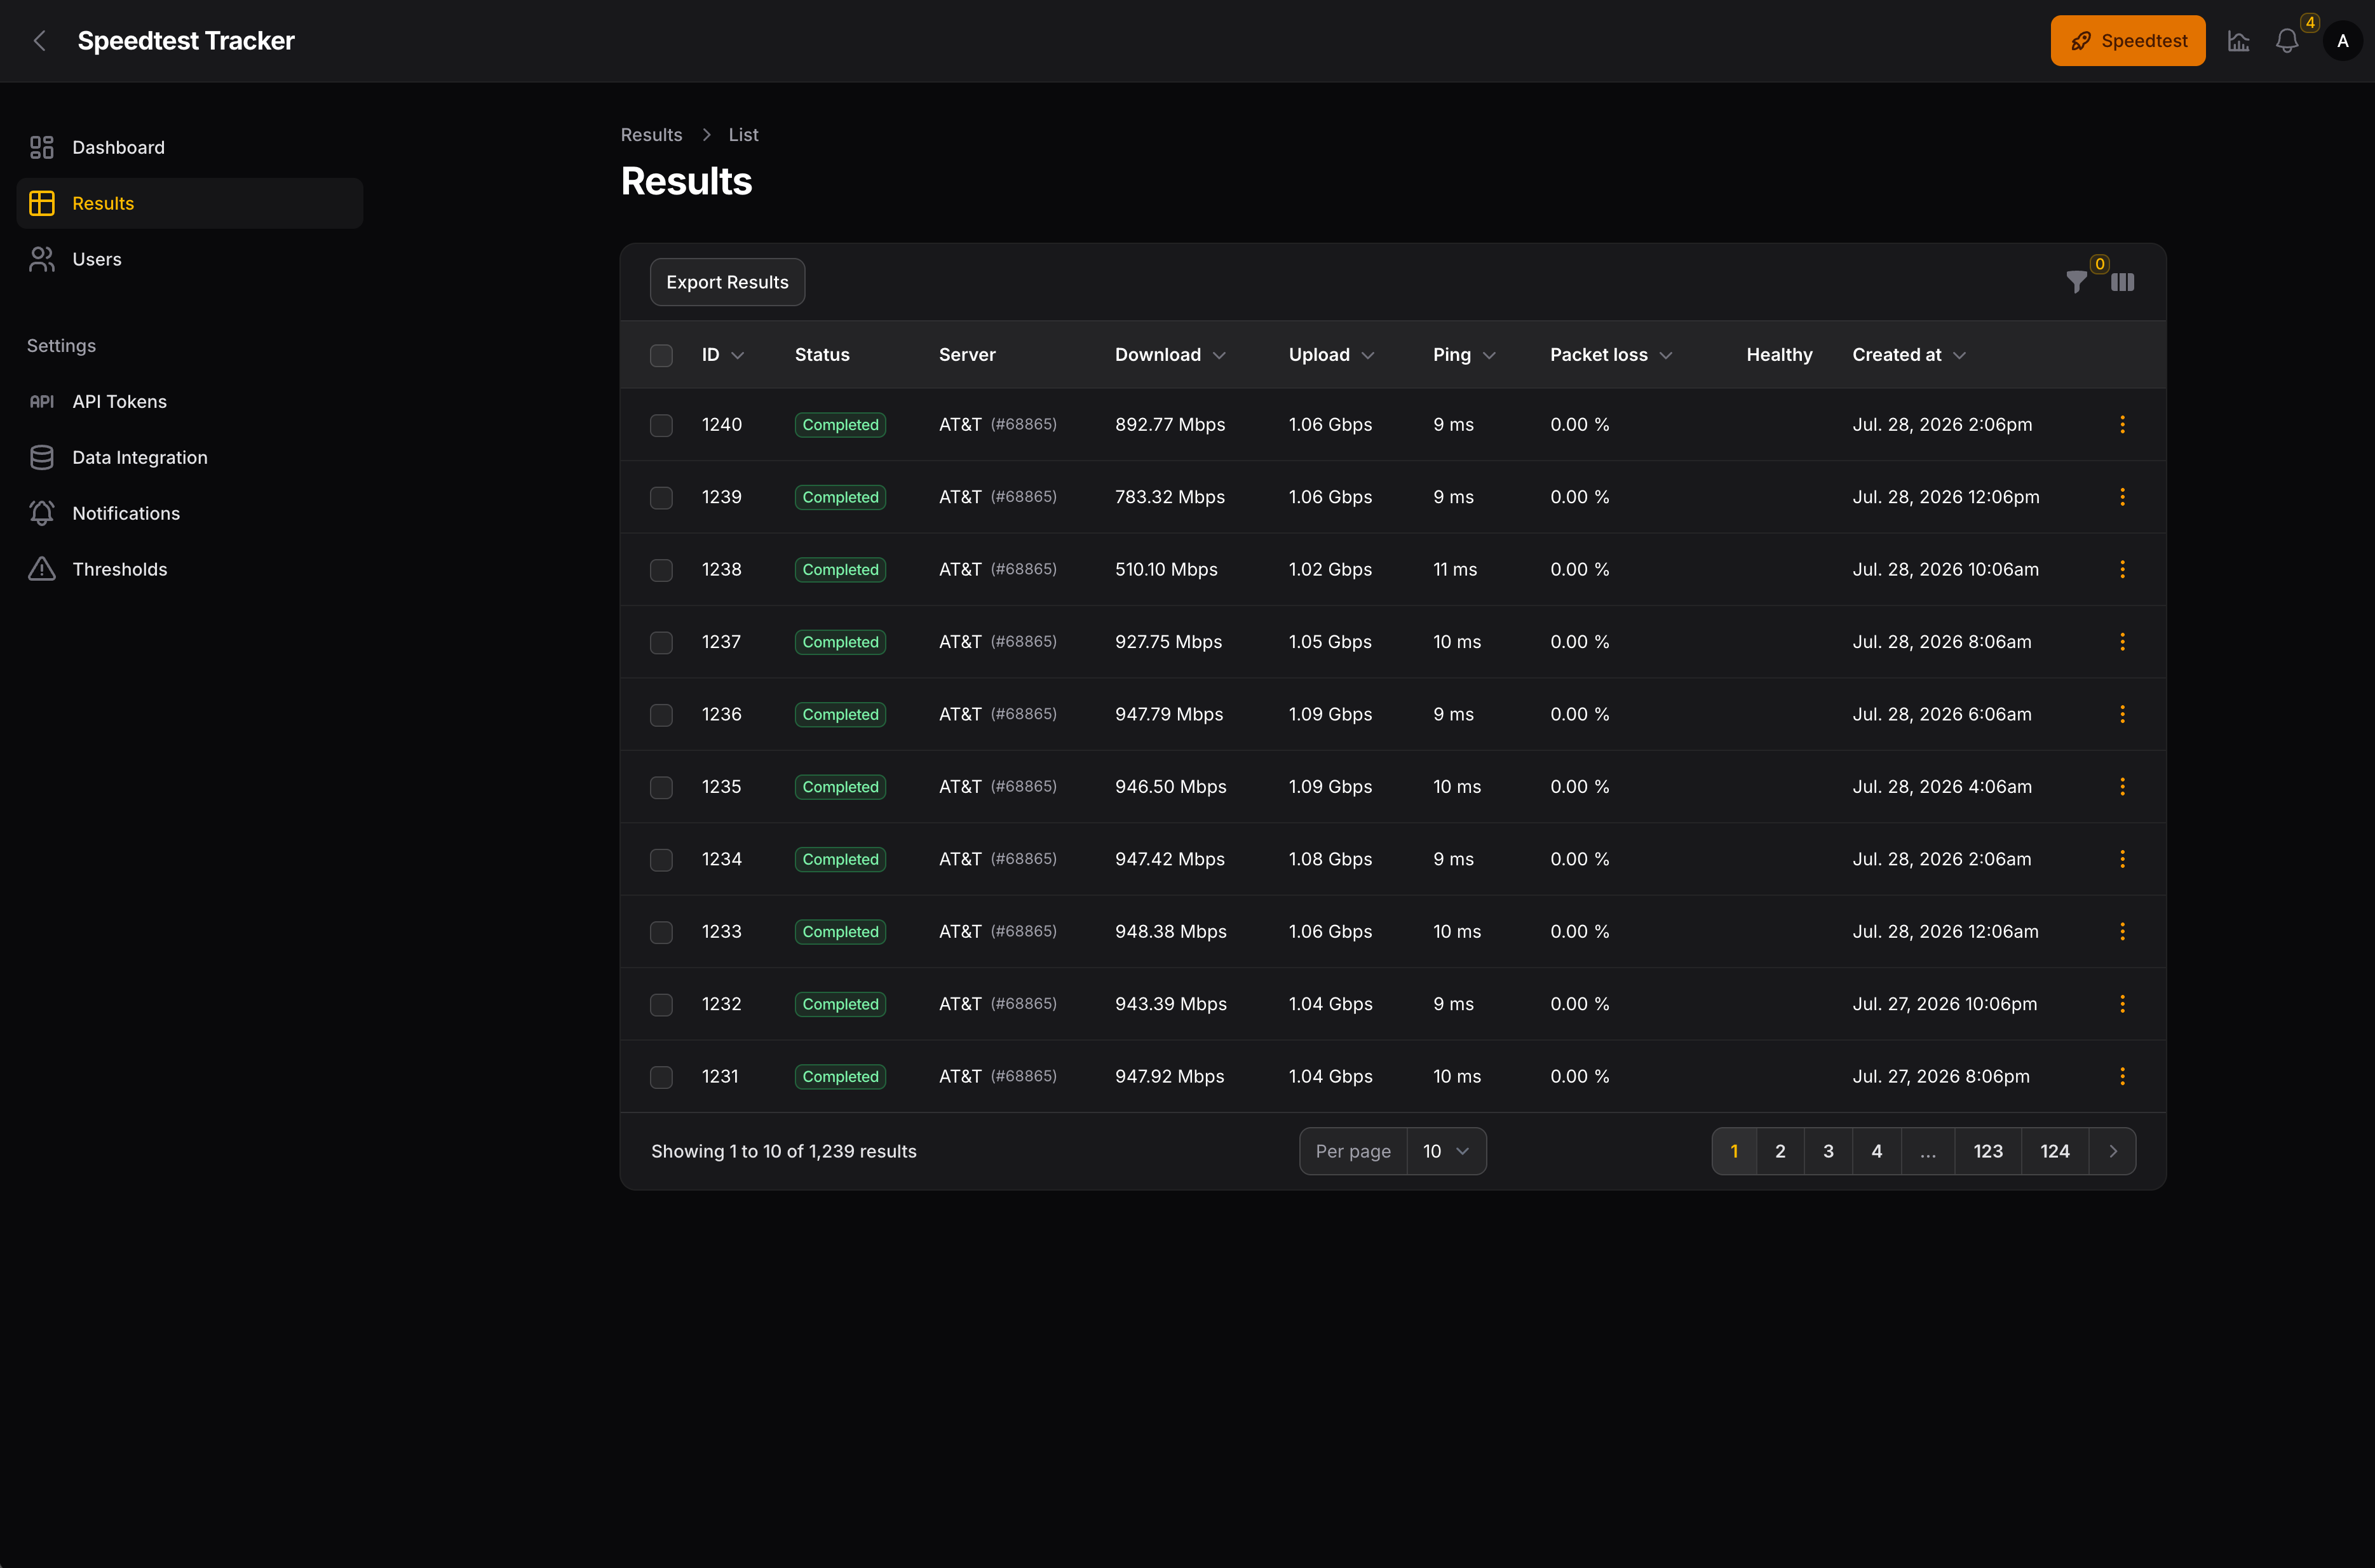Screen dimensions: 2375x1568
Task: Open actions menu for result 1240
Action: (x=2122, y=424)
